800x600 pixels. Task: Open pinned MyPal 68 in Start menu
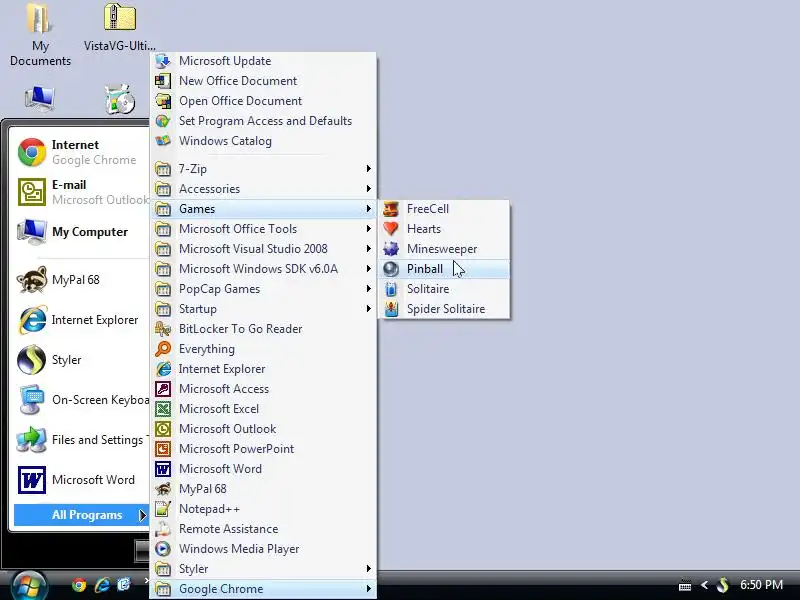tap(81, 280)
